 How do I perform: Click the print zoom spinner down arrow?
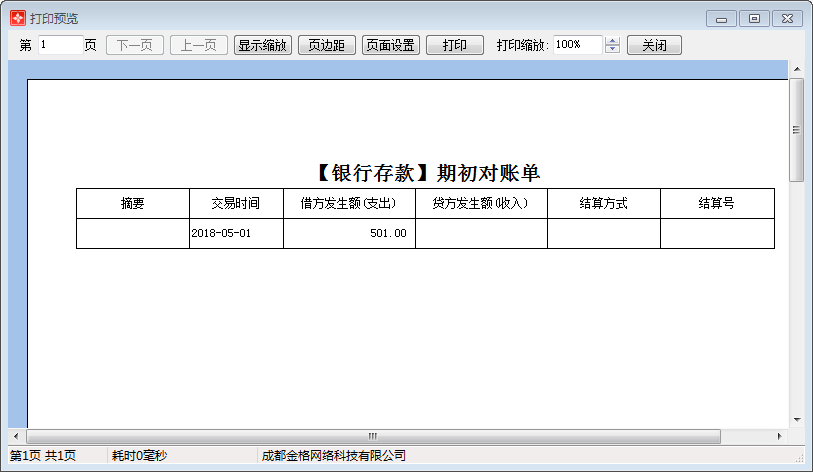tap(613, 50)
